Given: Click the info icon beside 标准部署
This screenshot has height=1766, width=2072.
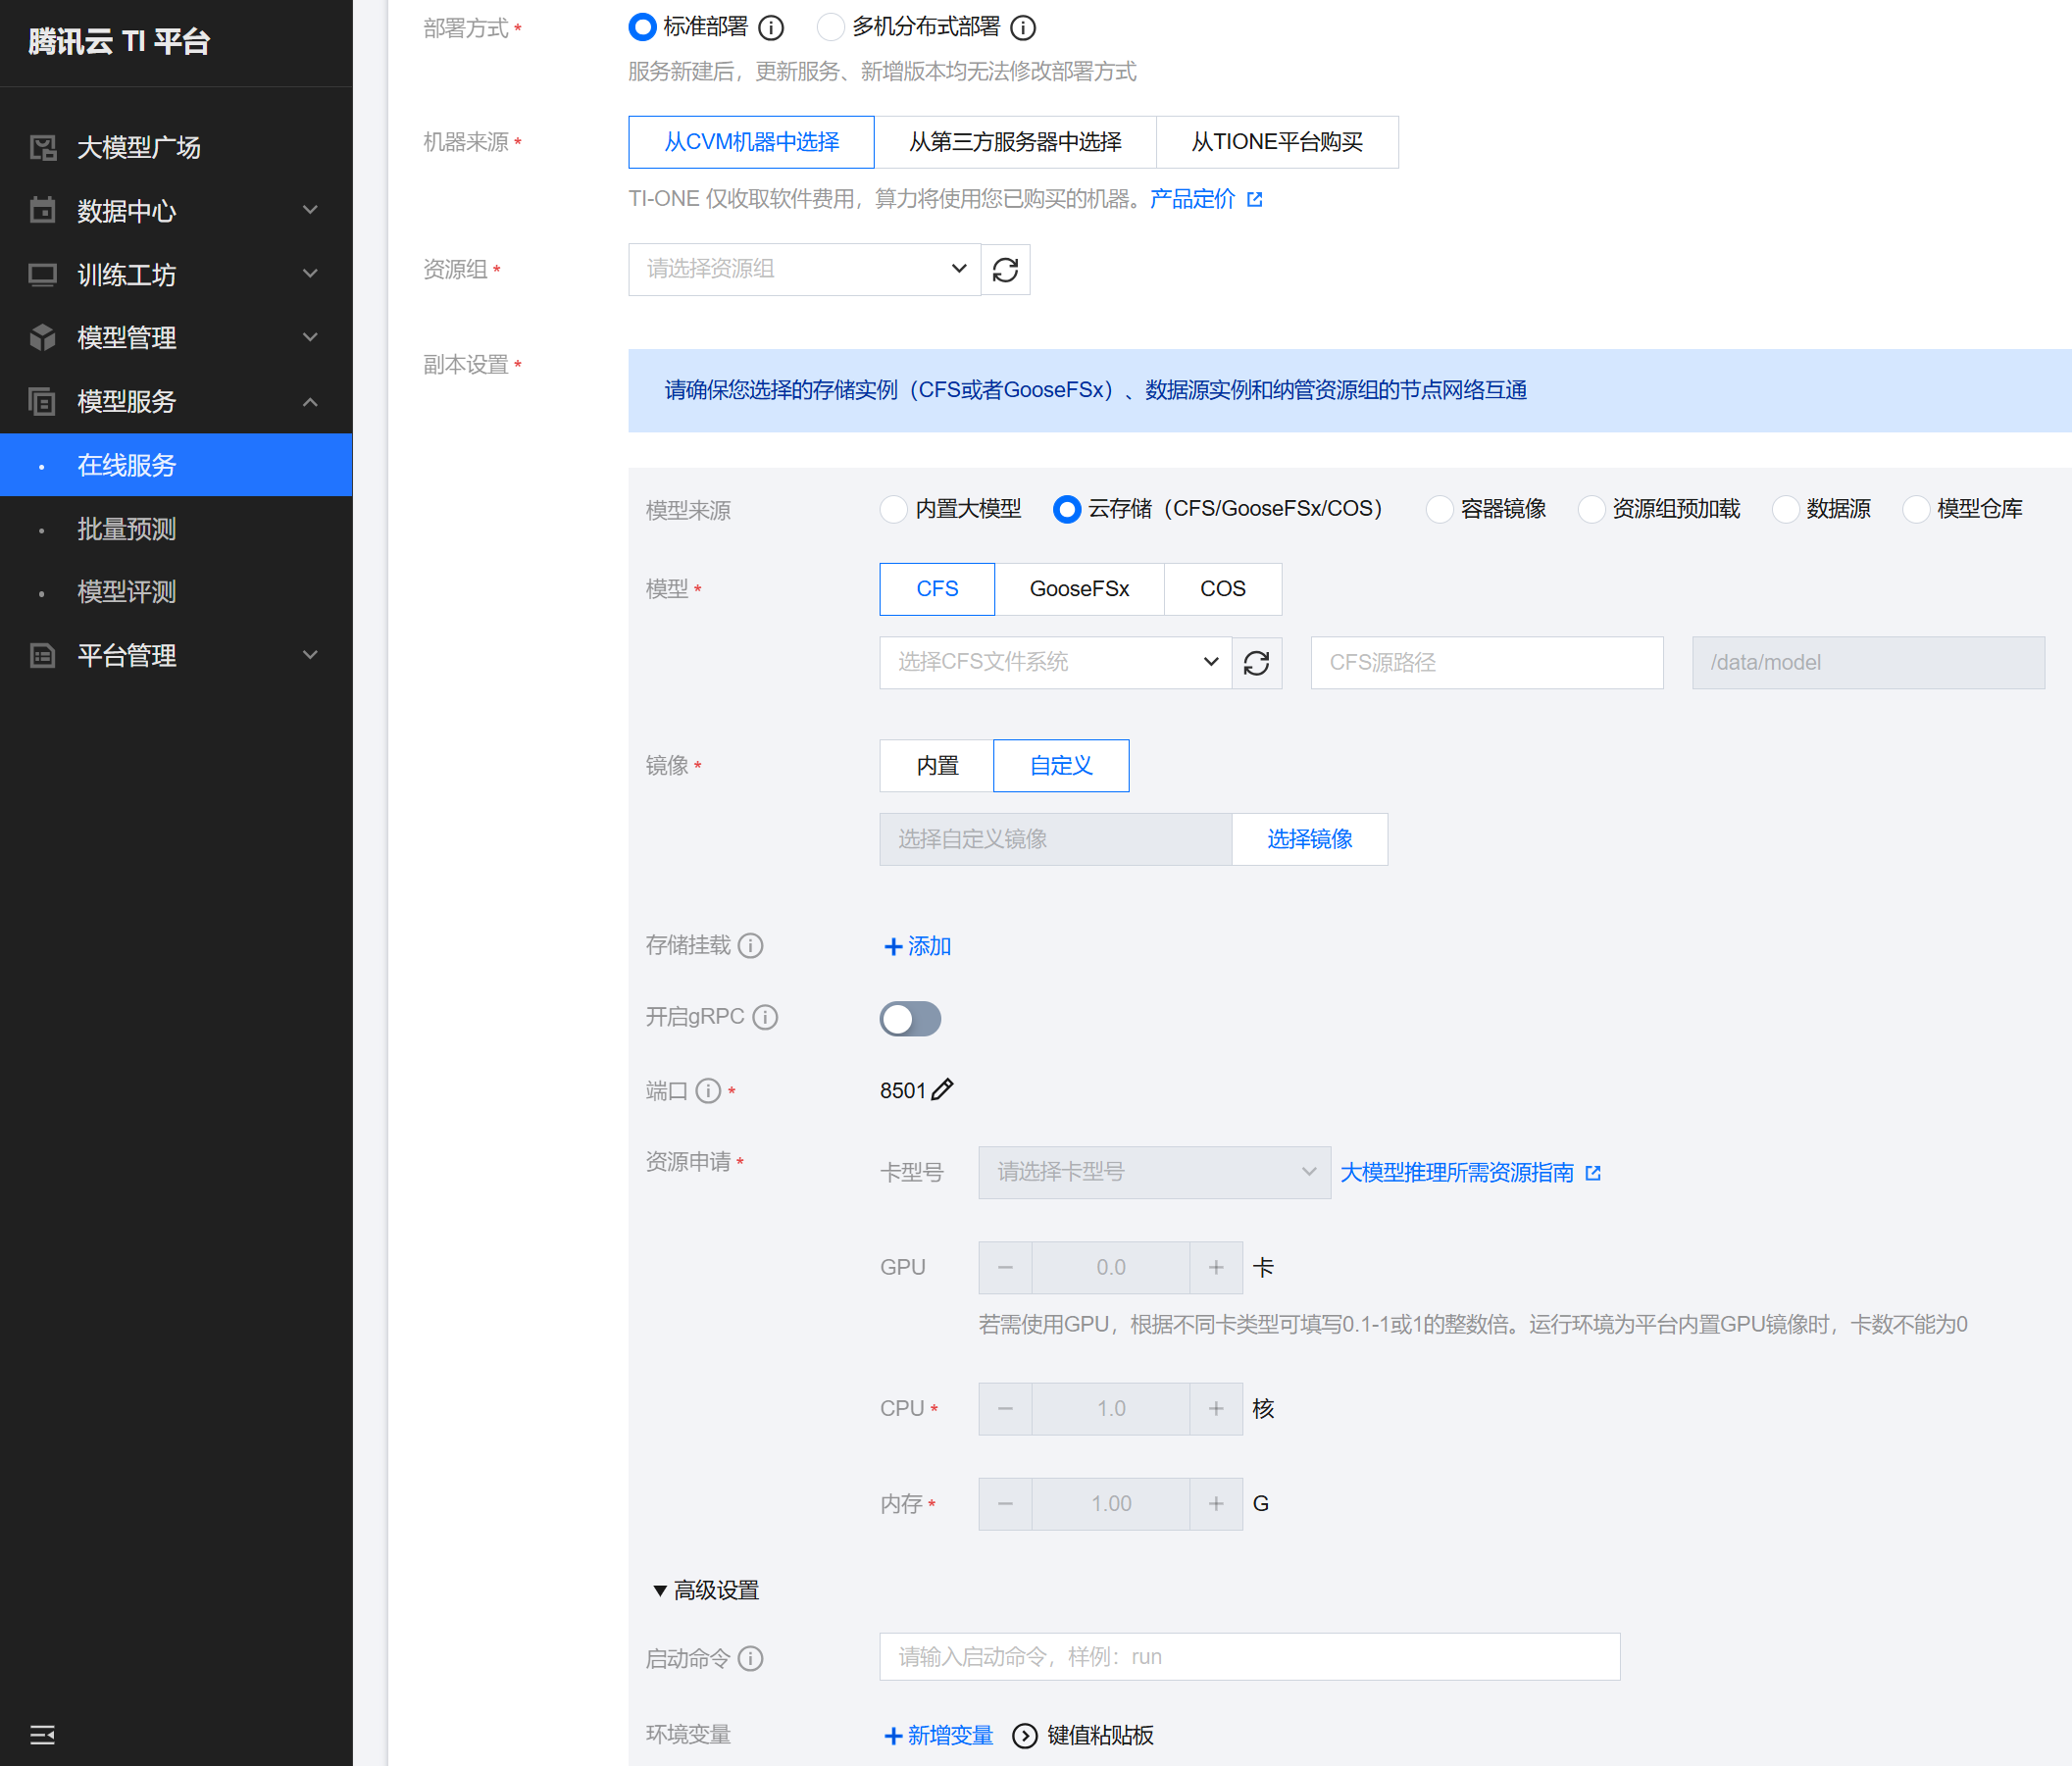Looking at the screenshot, I should (x=771, y=27).
